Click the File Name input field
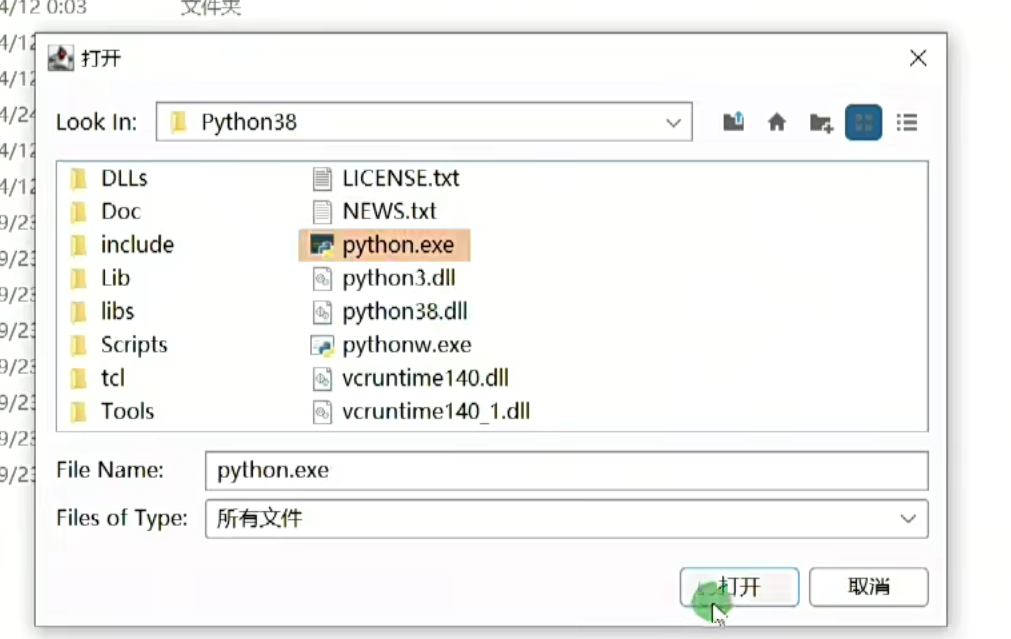 [567, 470]
